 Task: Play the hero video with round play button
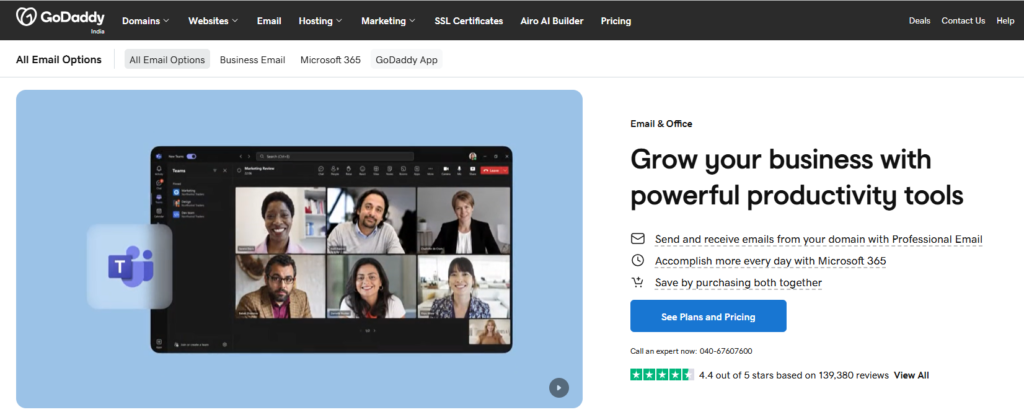tap(558, 388)
